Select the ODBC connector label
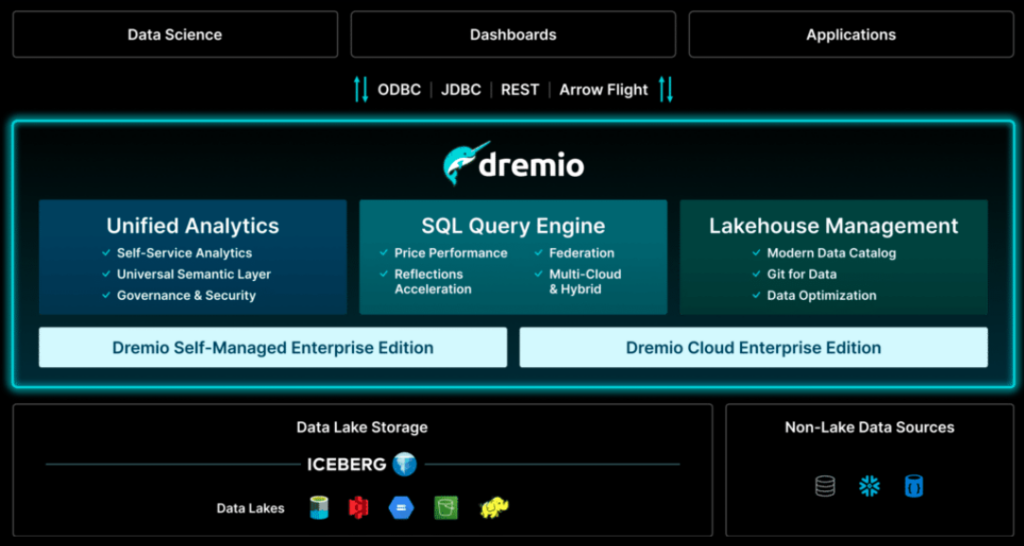The image size is (1024, 546). point(399,89)
